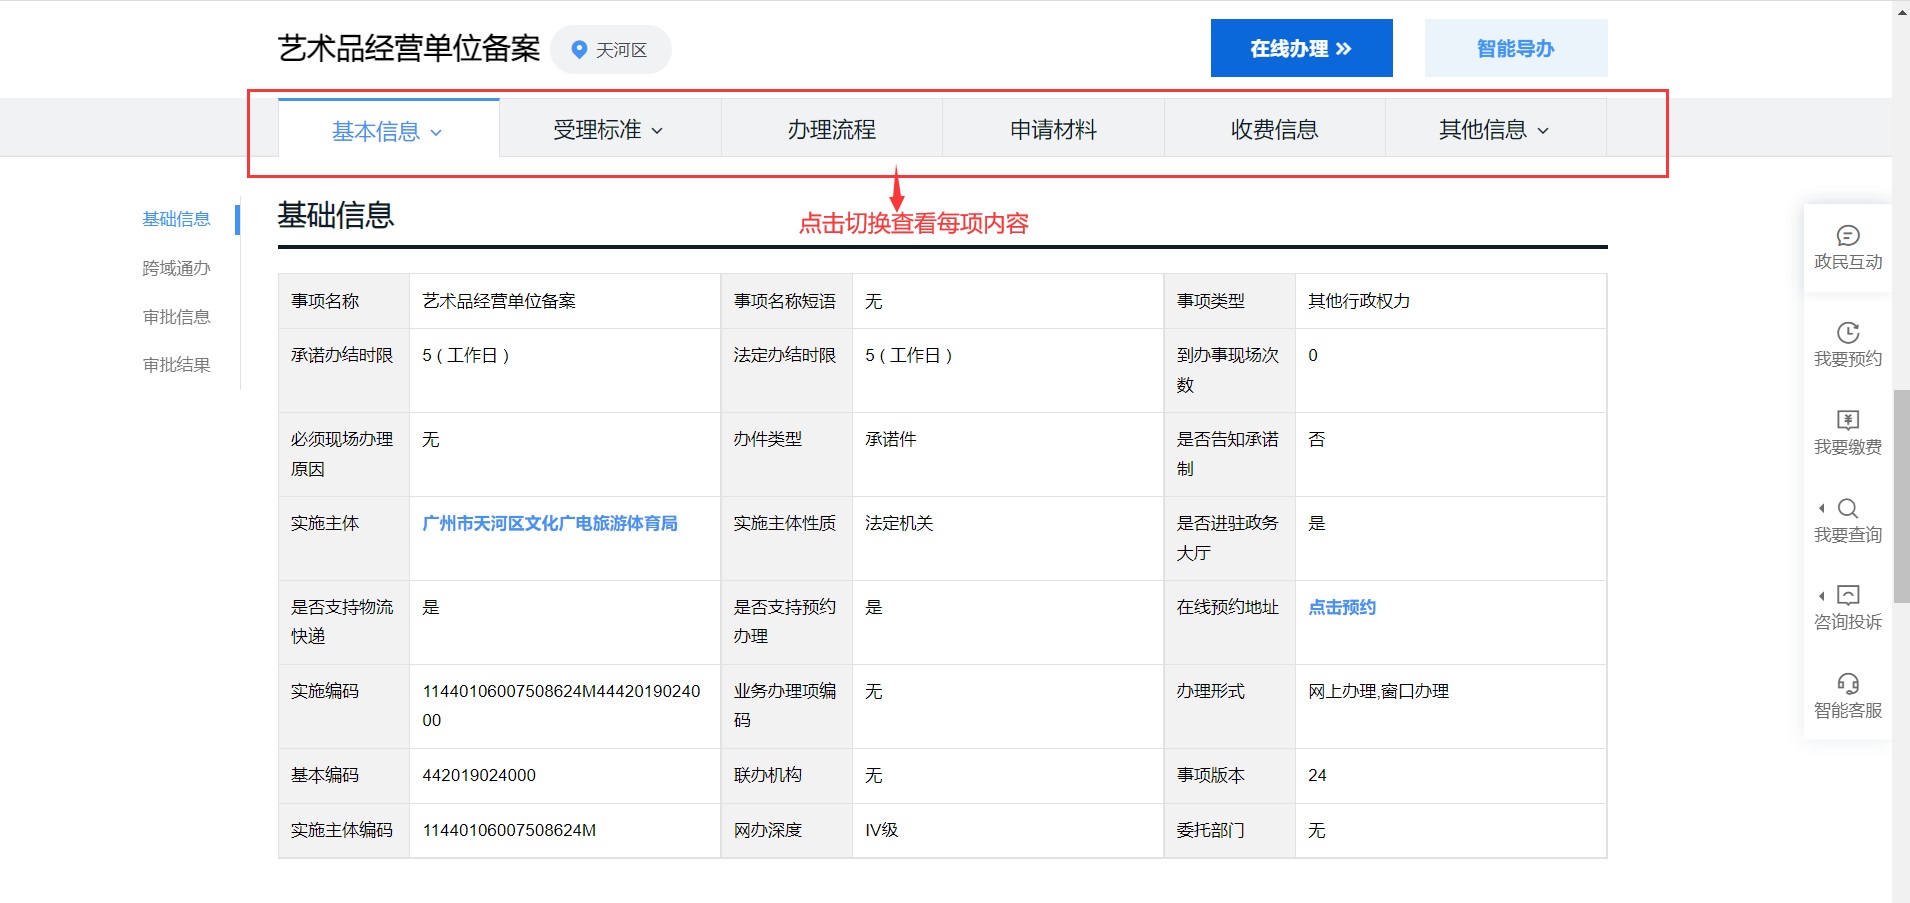Screen dimensions: 1910x903
Task: Click the 政民互动 chat bubble icon
Action: 1847,236
